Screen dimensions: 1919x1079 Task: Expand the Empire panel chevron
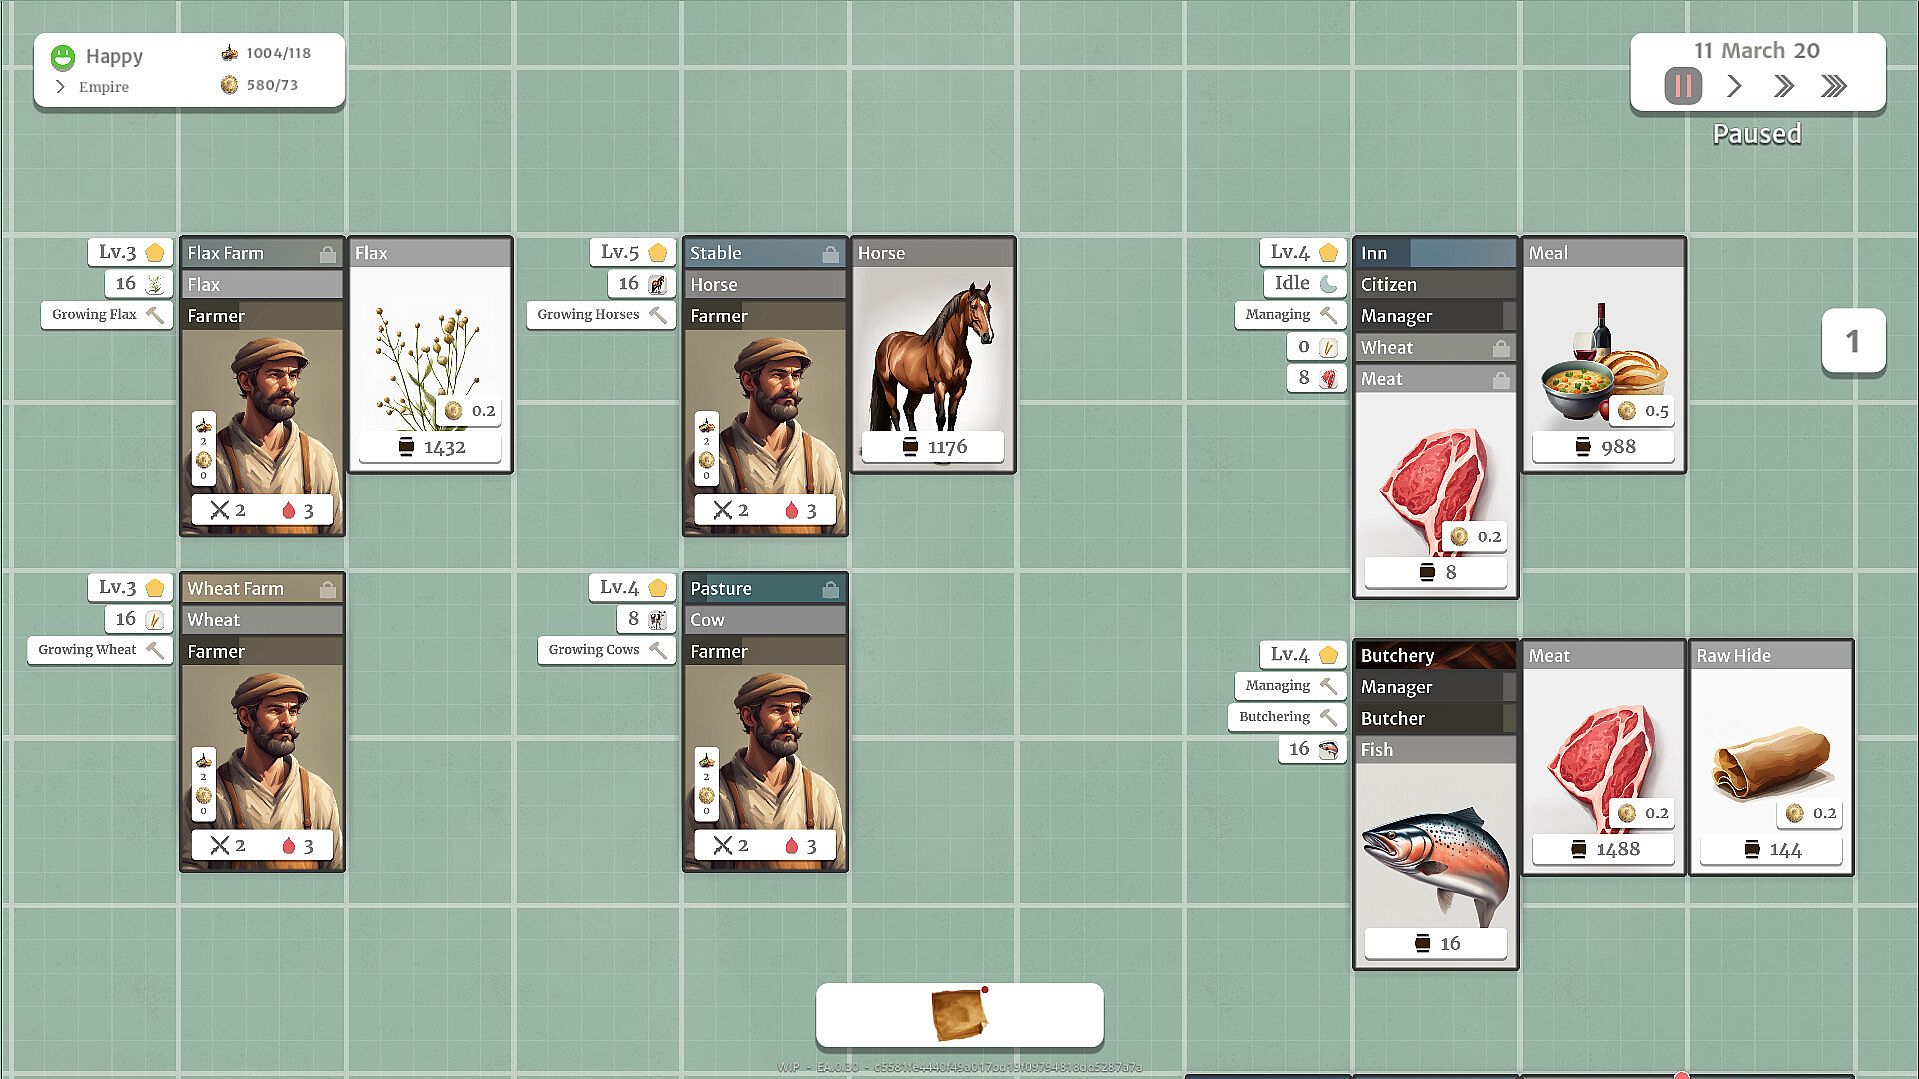tap(60, 87)
